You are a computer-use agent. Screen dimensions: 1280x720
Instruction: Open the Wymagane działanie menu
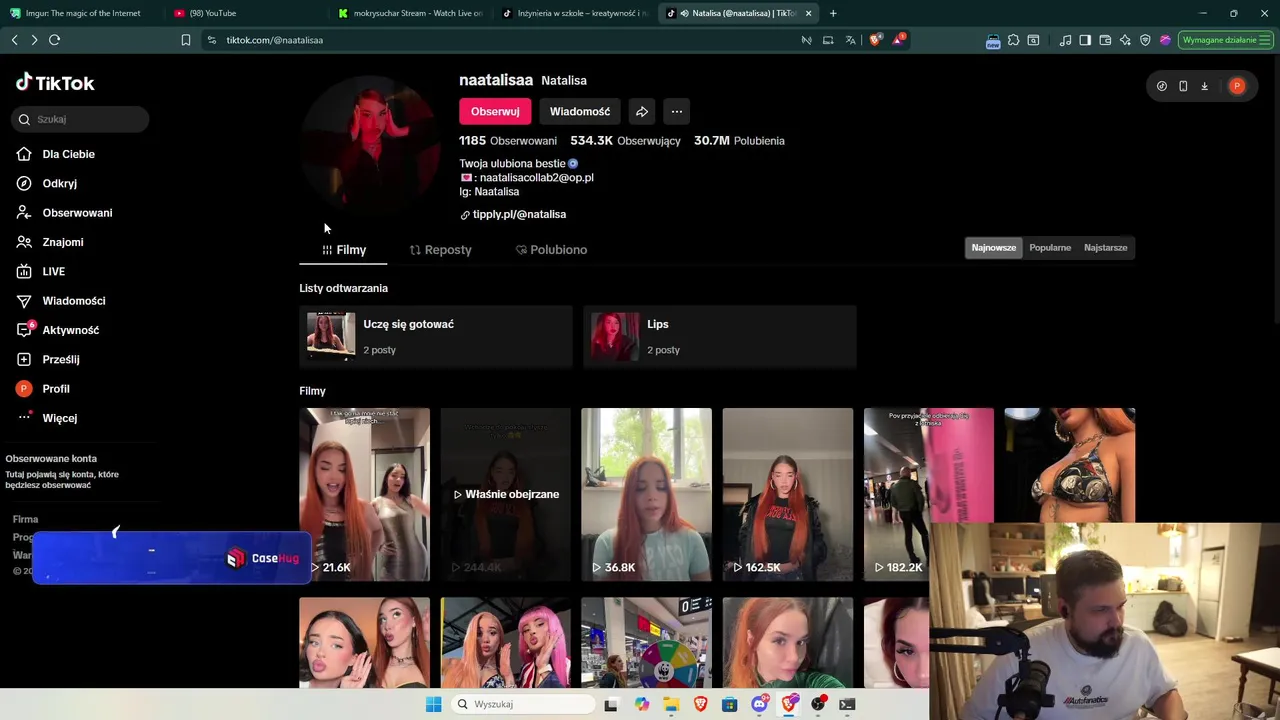(1225, 40)
